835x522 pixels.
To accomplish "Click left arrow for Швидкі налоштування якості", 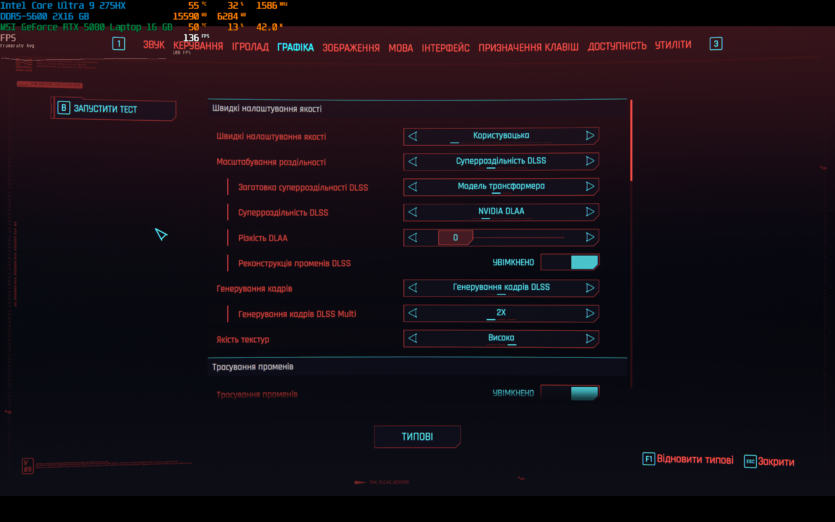I will [413, 136].
